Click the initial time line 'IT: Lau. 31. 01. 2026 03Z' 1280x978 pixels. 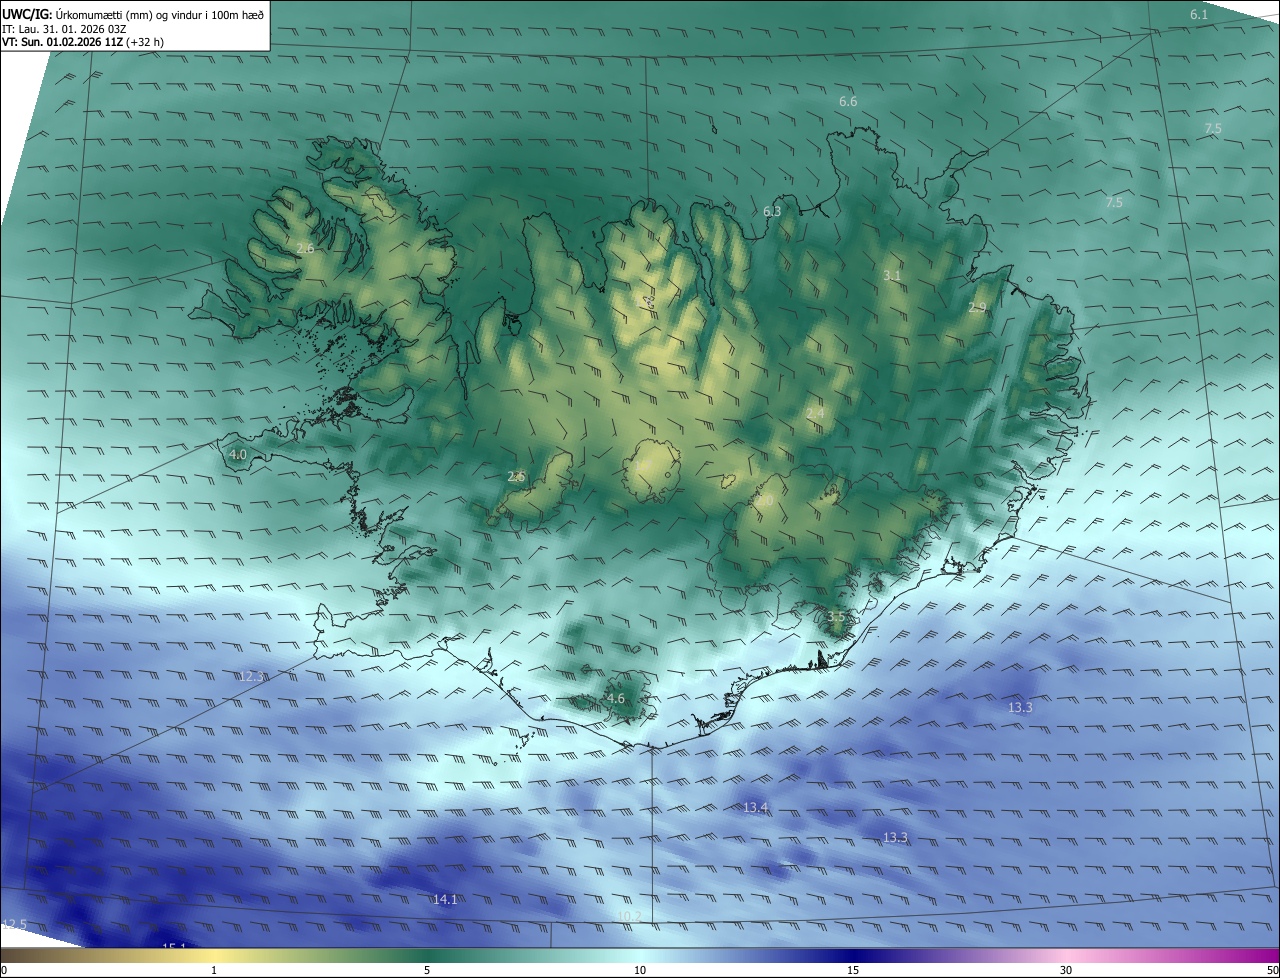click(x=66, y=29)
